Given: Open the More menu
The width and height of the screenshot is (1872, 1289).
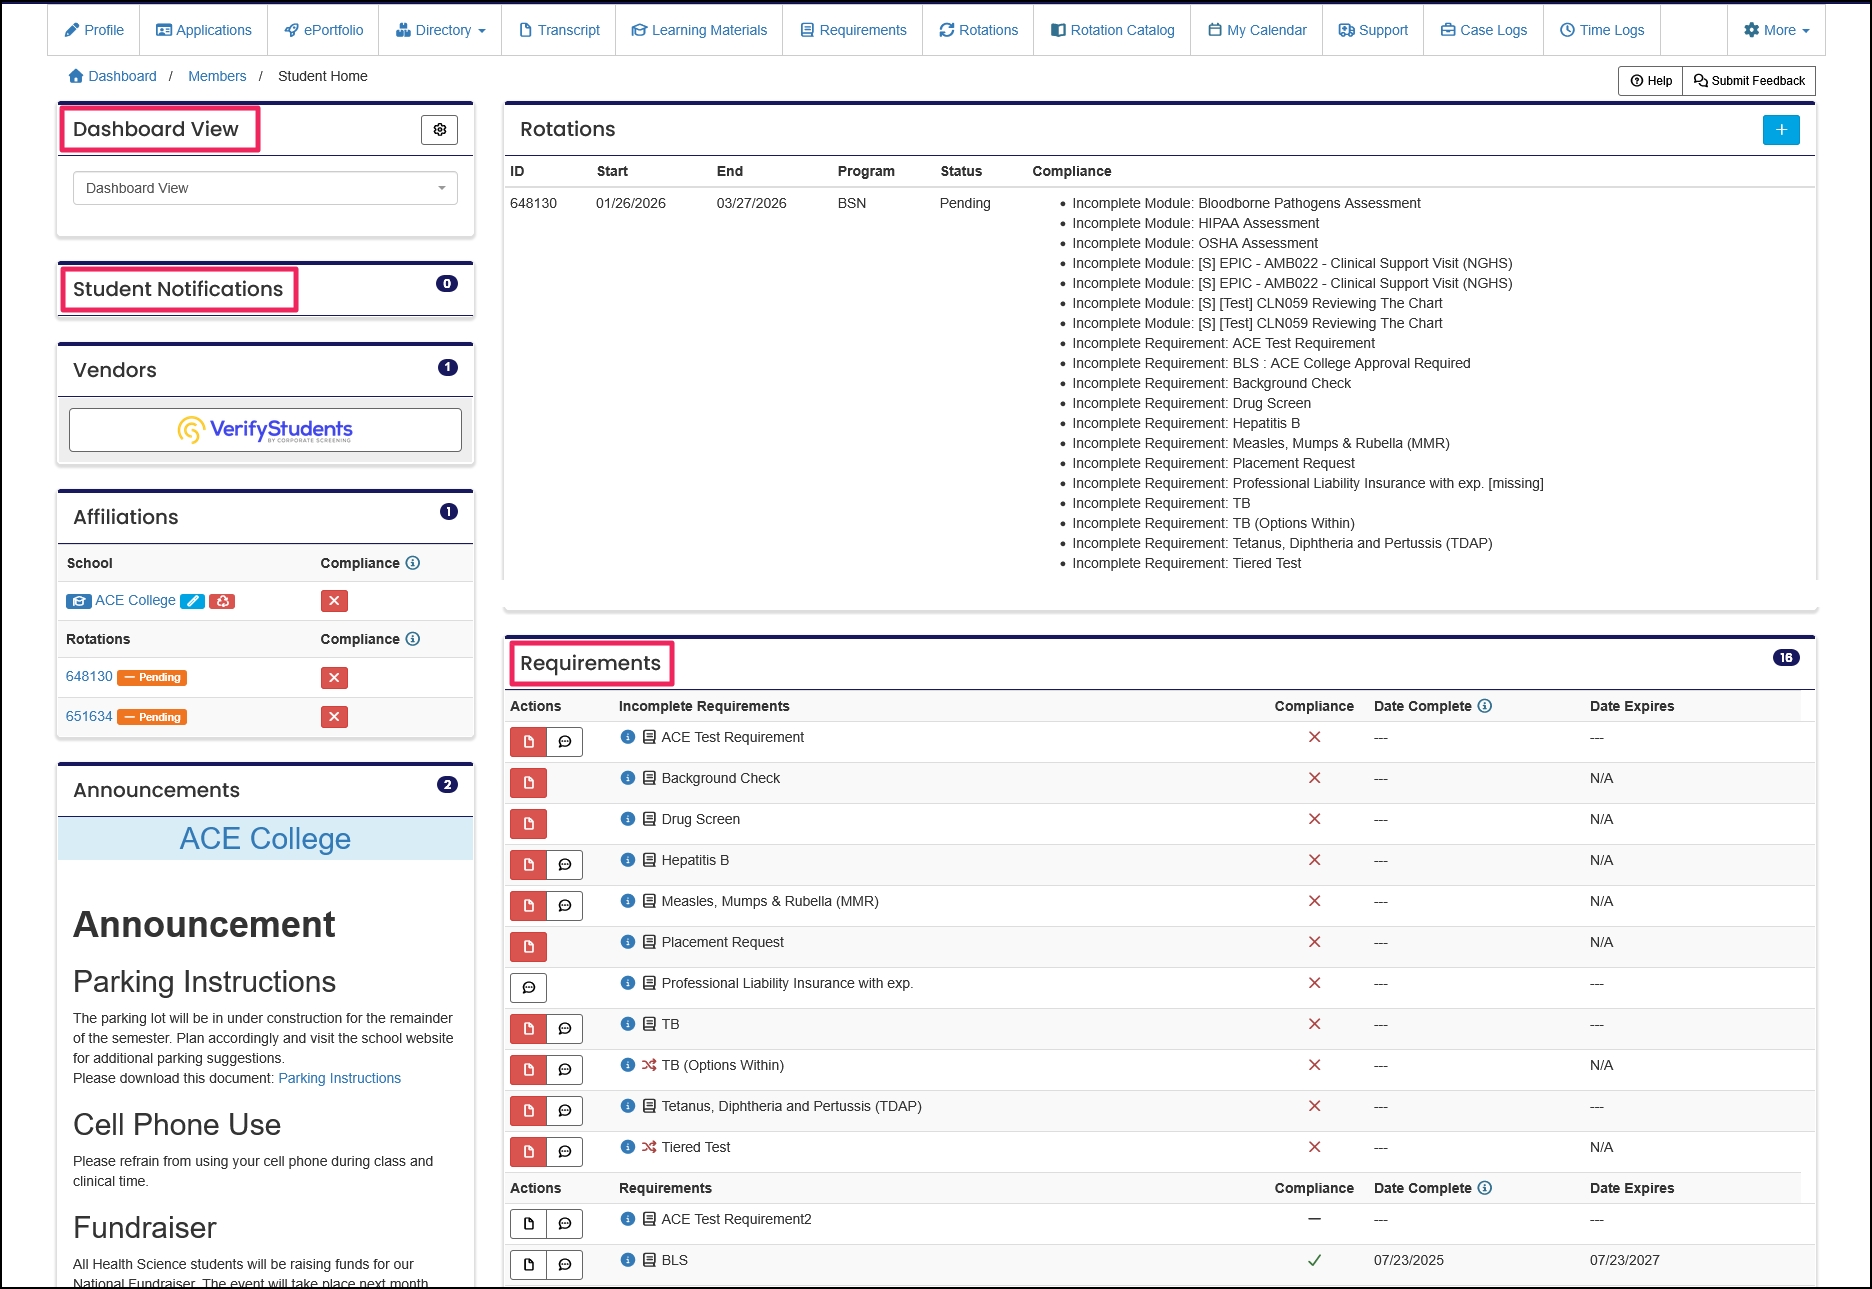Looking at the screenshot, I should point(1775,30).
